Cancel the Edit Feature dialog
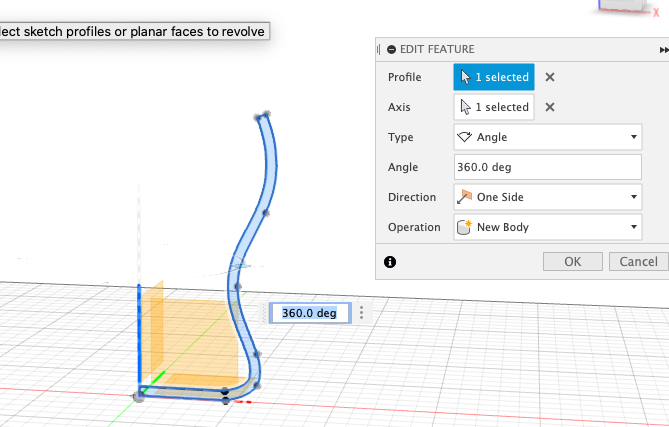 (638, 261)
